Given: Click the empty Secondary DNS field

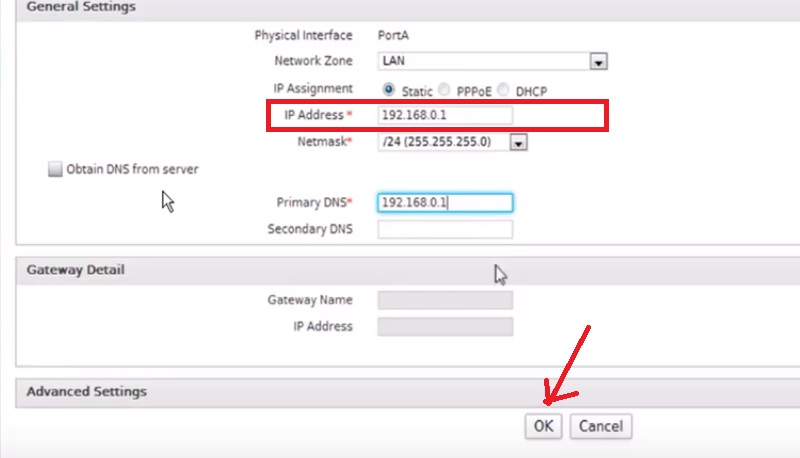Looking at the screenshot, I should coord(445,230).
